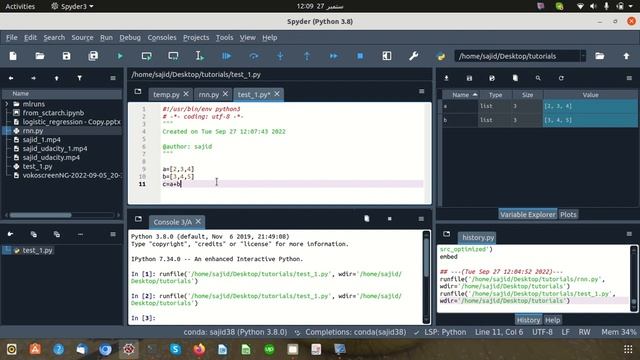
Task: Open console pane options menu
Action: tap(421, 219)
